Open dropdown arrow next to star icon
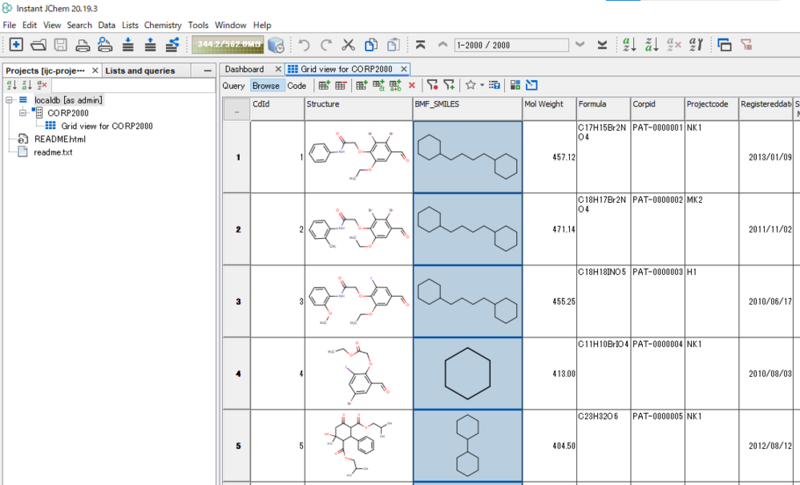This screenshot has height=485, width=800. point(482,85)
